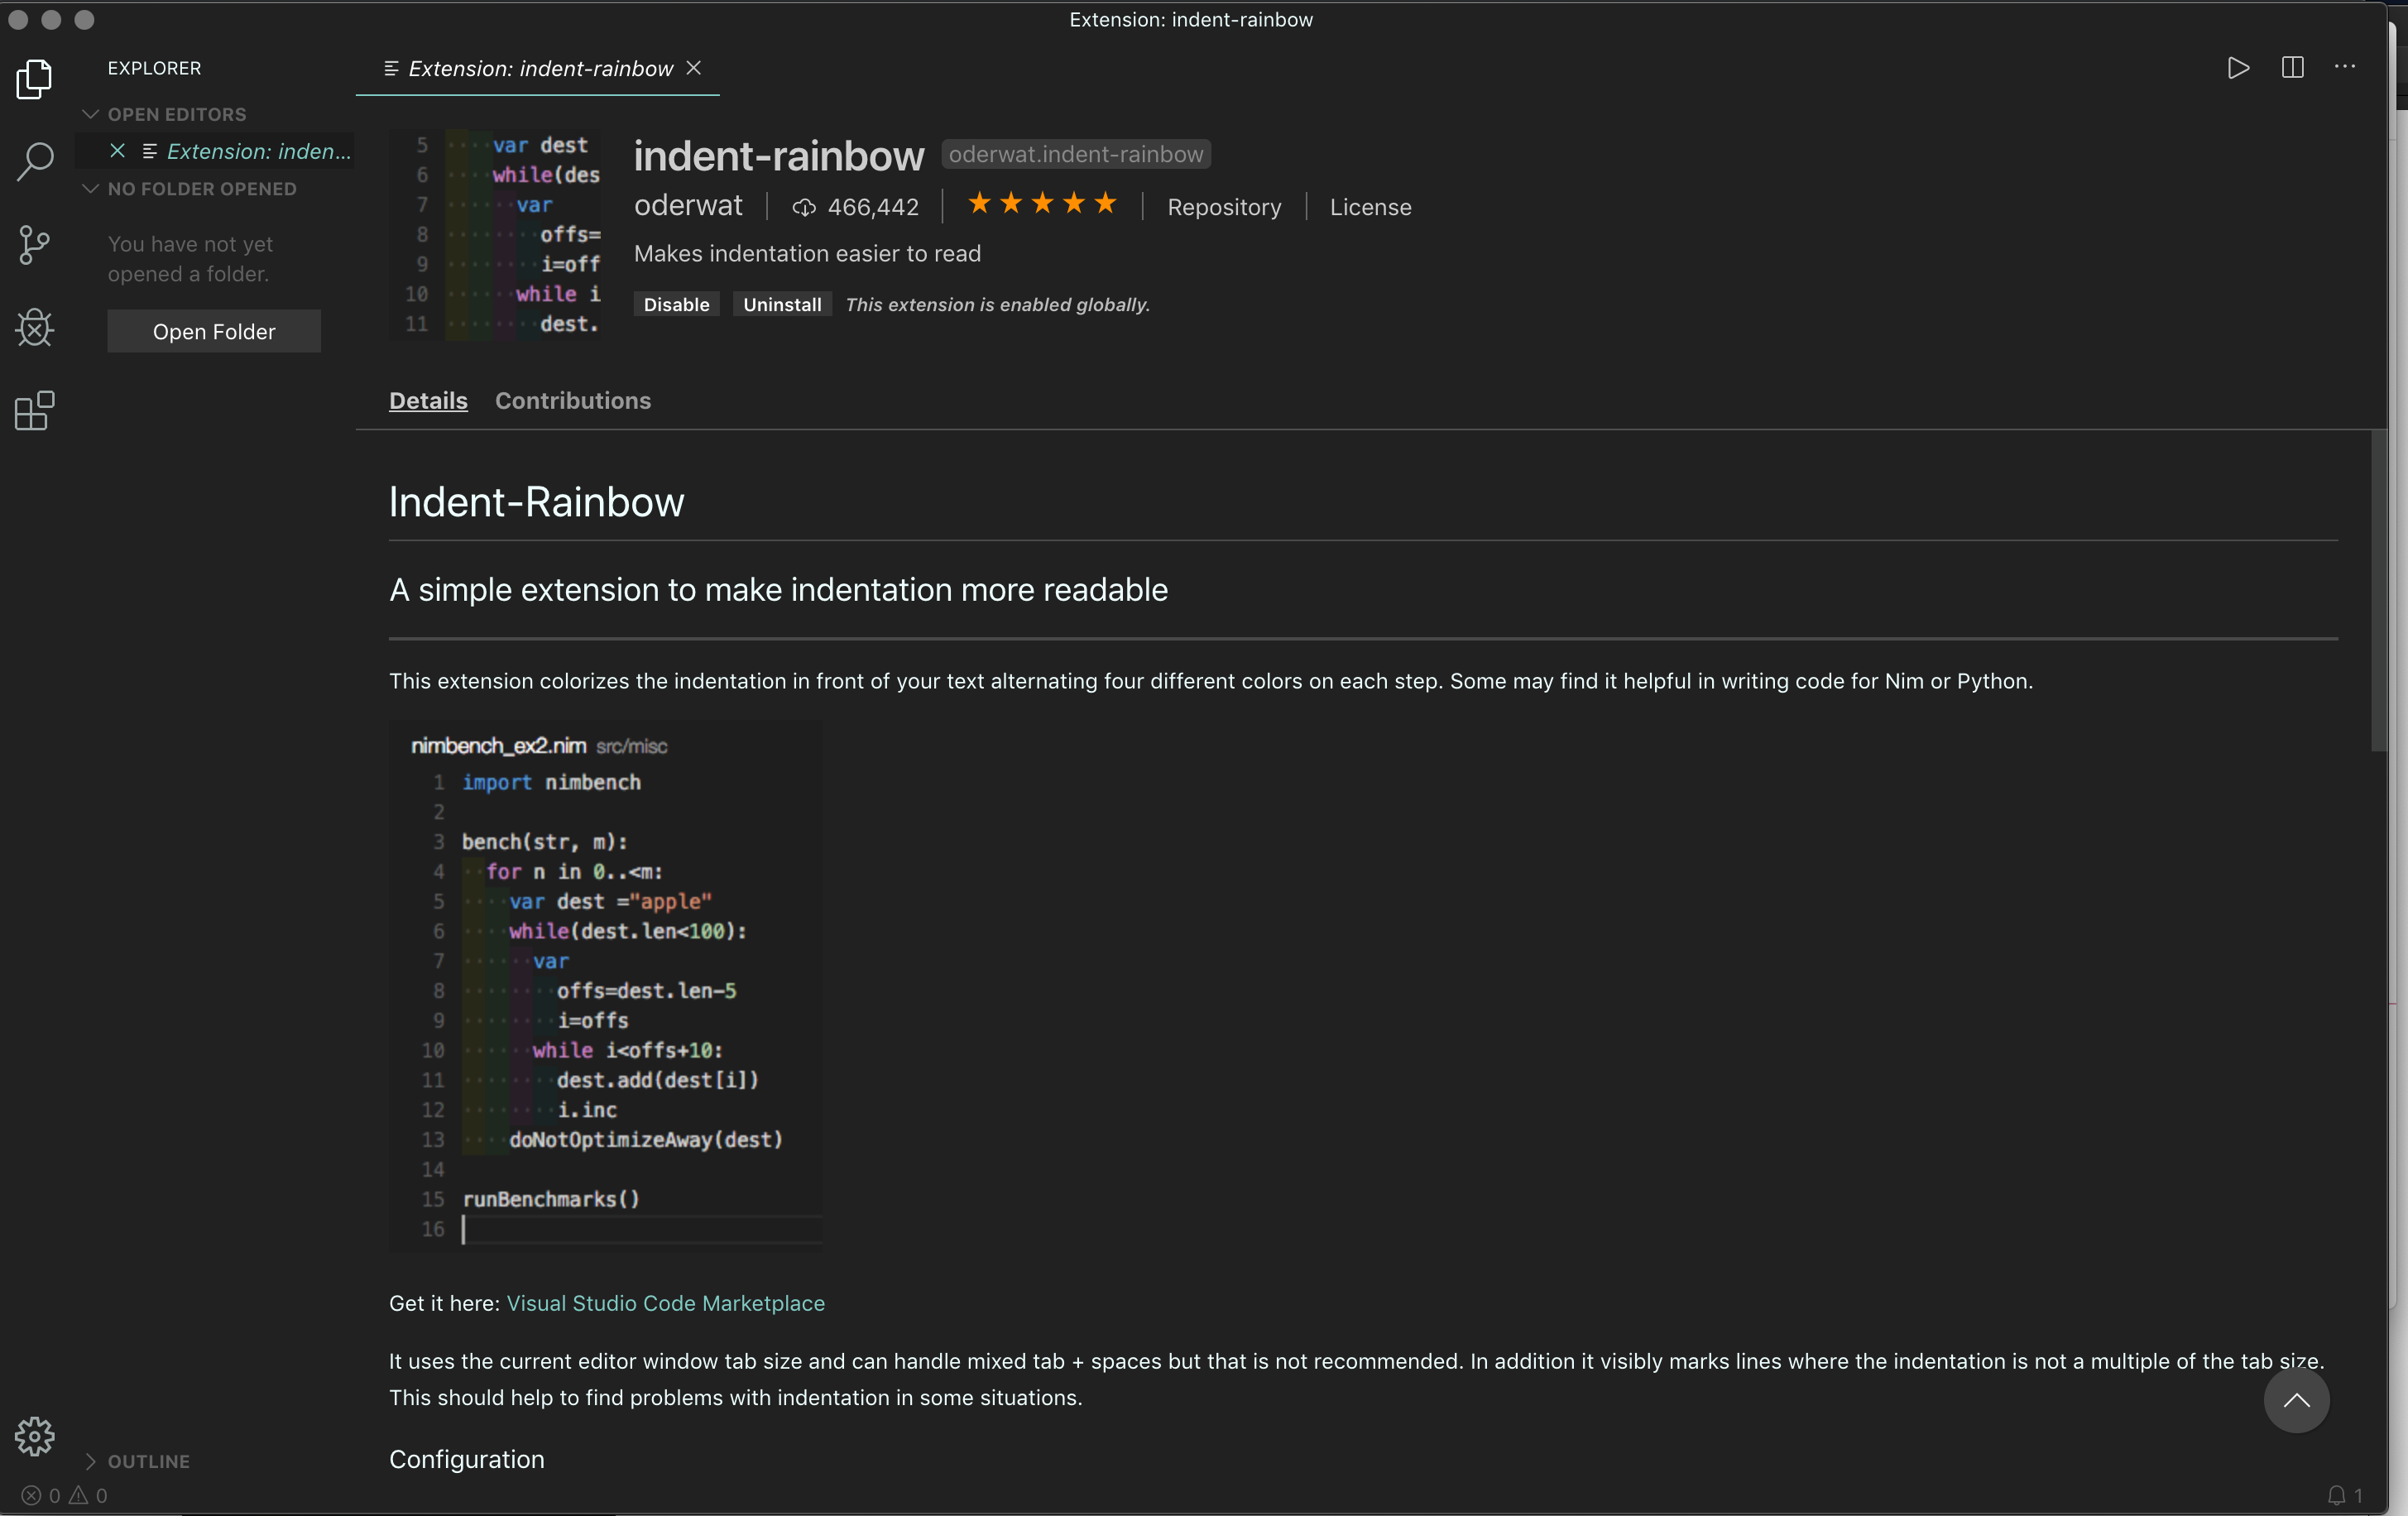The image size is (2408, 1516).
Task: Collapse the No Folder Opened section
Action: [x=200, y=189]
